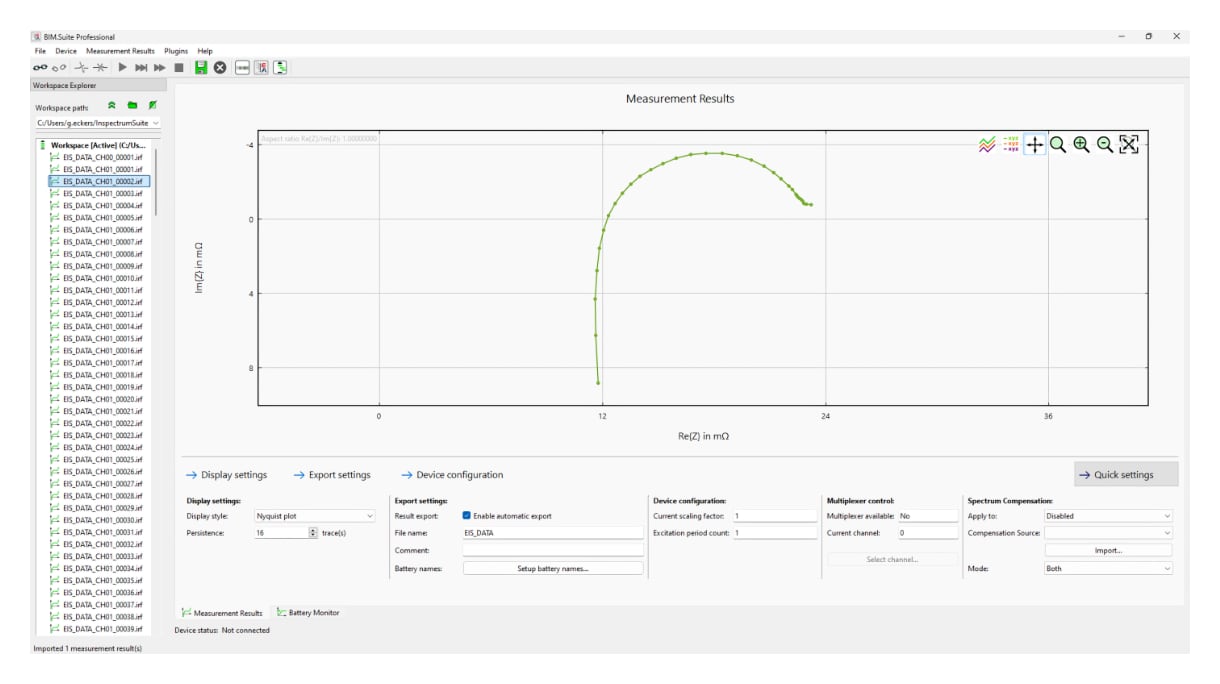Select file EIS_DATA_CH01_00030.irf

click(101, 520)
